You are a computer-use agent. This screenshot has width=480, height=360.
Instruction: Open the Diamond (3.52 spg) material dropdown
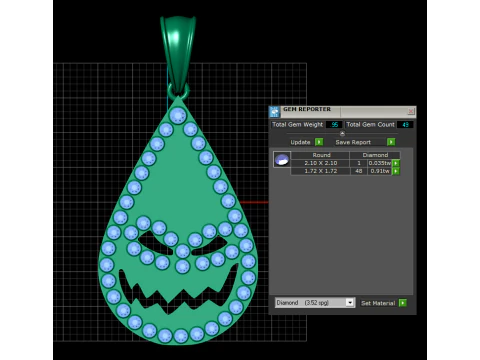click(315, 303)
